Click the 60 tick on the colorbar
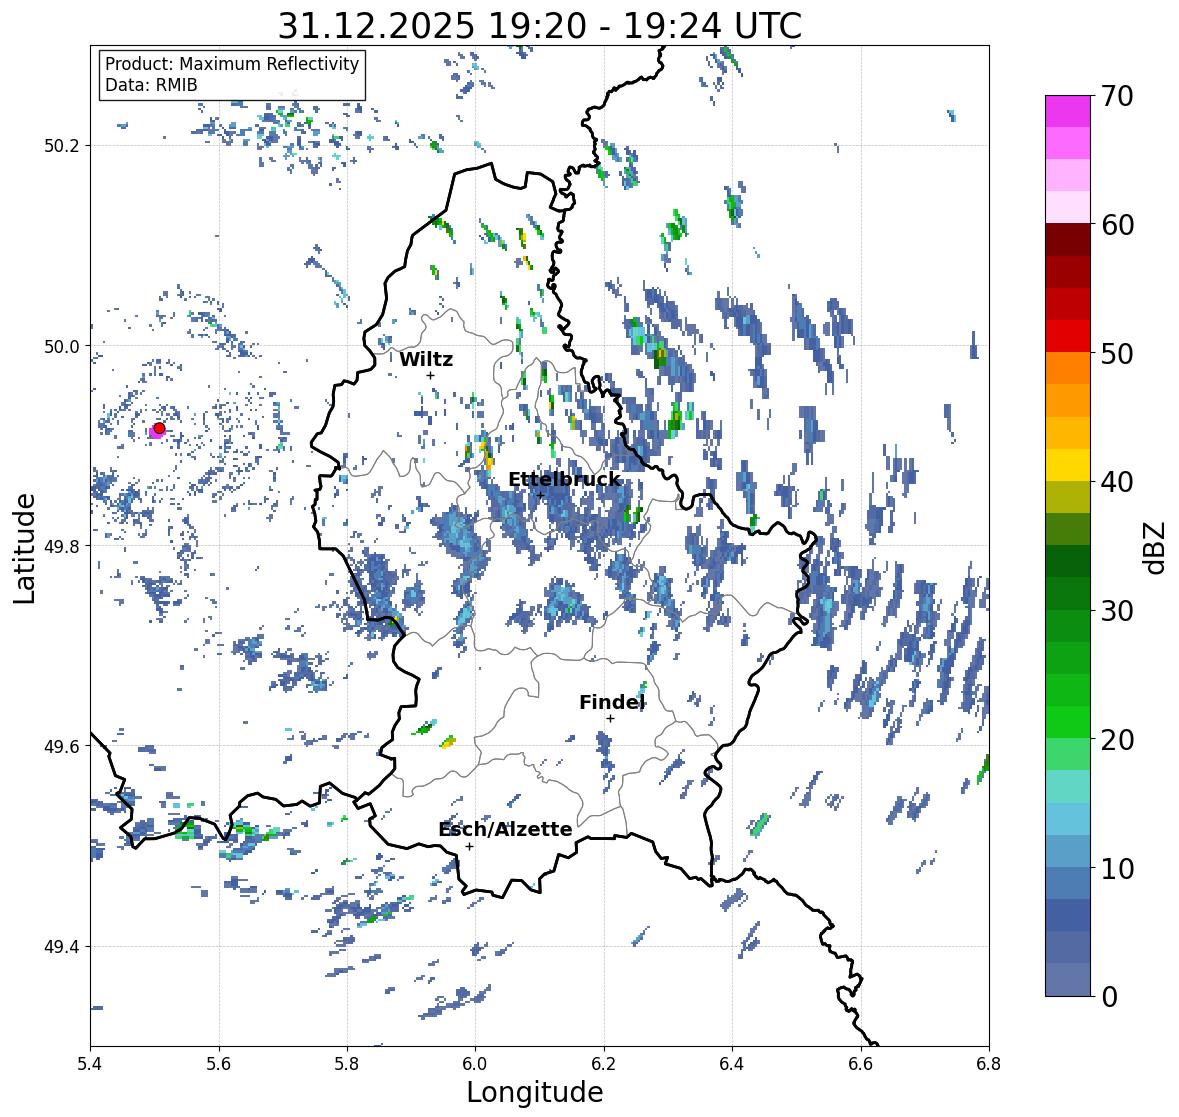 click(x=1116, y=224)
